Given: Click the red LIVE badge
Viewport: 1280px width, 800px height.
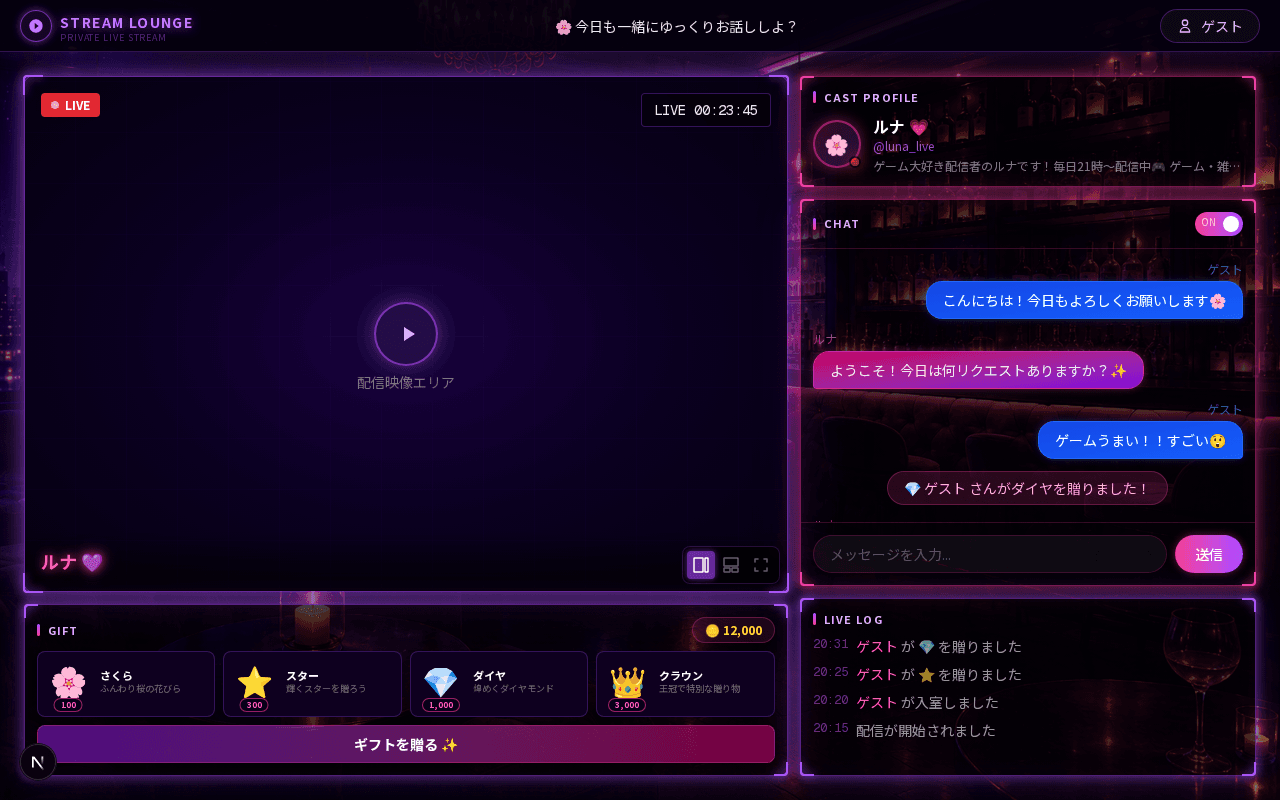Looking at the screenshot, I should point(70,105).
